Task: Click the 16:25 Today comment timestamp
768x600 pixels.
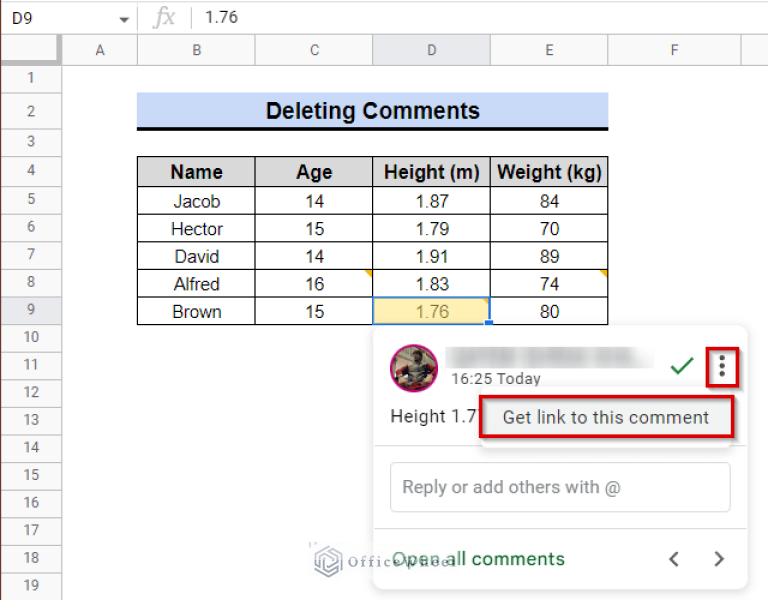Action: tap(496, 379)
